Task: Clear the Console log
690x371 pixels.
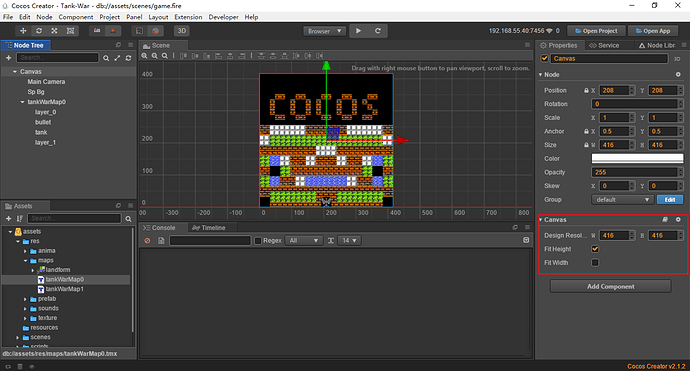Action: point(147,241)
